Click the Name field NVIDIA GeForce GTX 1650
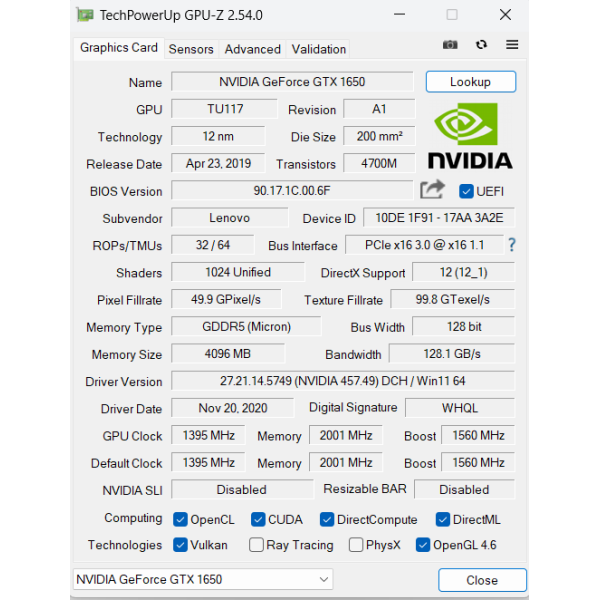This screenshot has width=600, height=600. click(292, 82)
